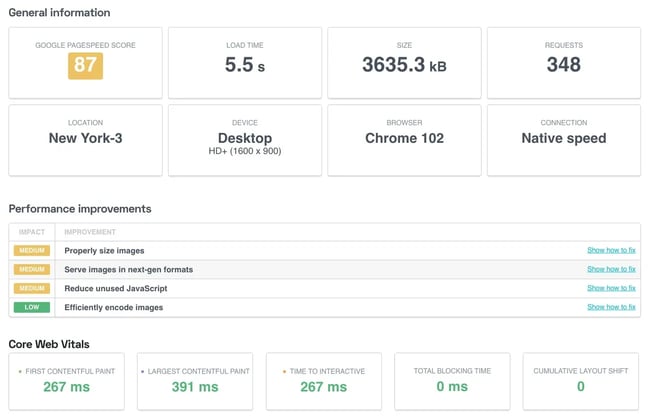Open 'Show how to fix' for Properly size images

tap(611, 251)
